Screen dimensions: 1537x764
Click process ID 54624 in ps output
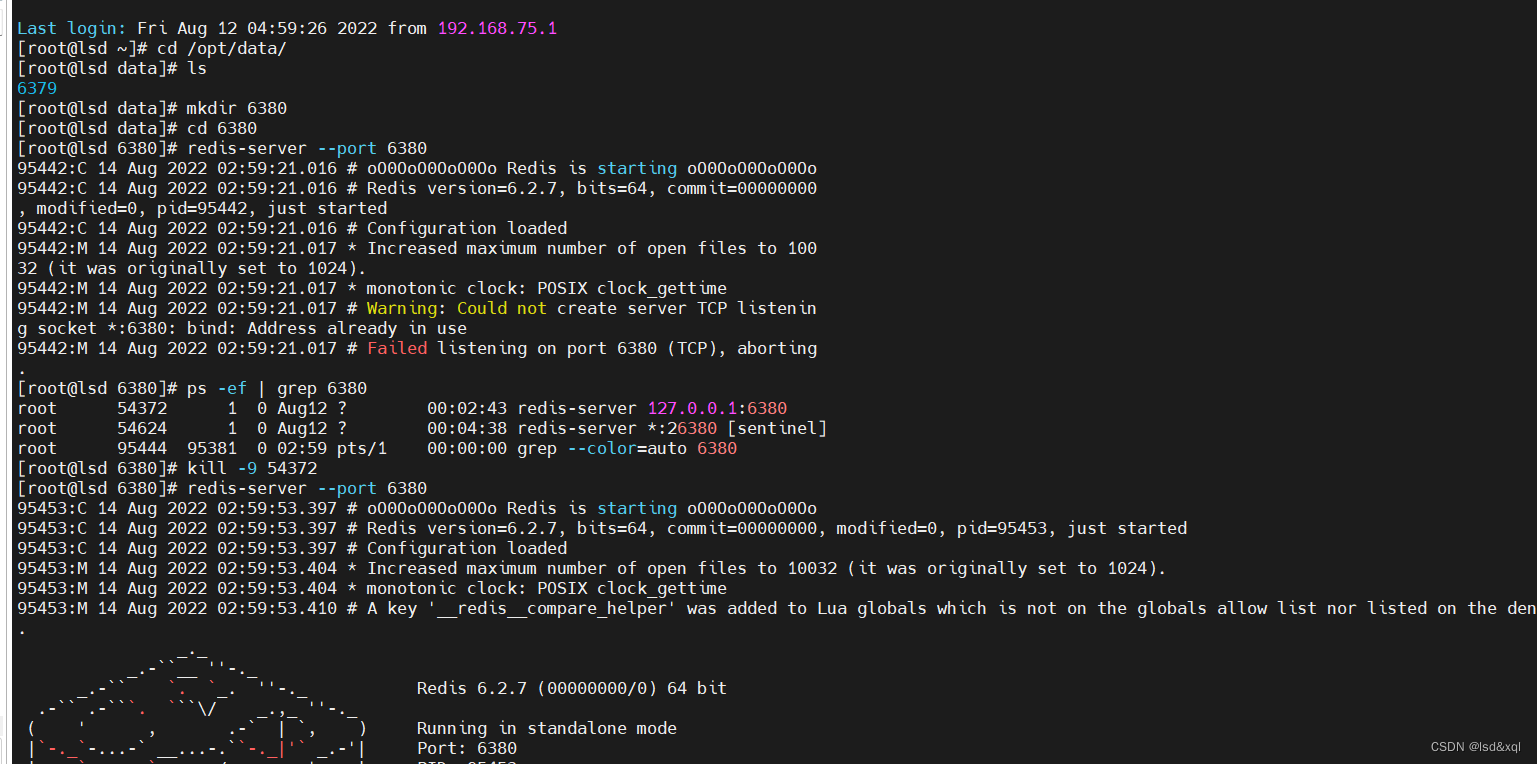[142, 428]
